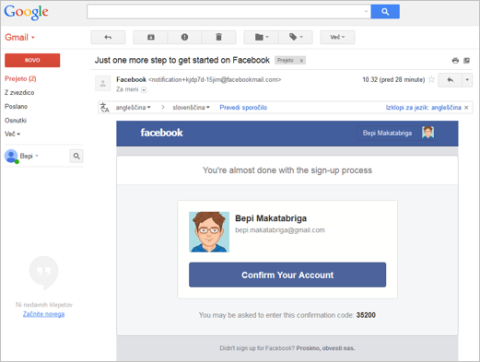
Task: Click Izklopi za jezik: angleščina link
Action: click(423, 107)
